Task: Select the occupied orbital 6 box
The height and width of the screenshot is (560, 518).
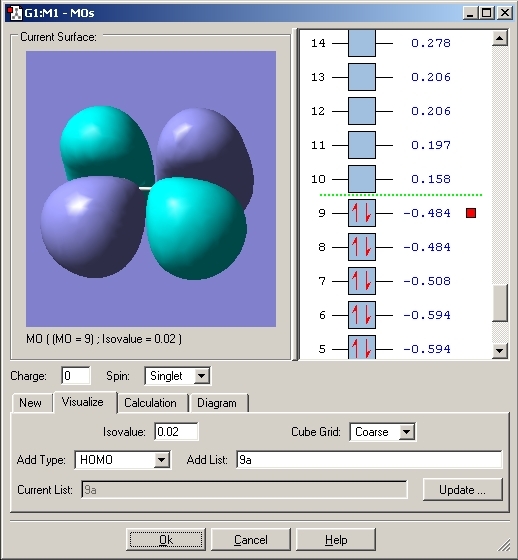Action: pos(362,315)
